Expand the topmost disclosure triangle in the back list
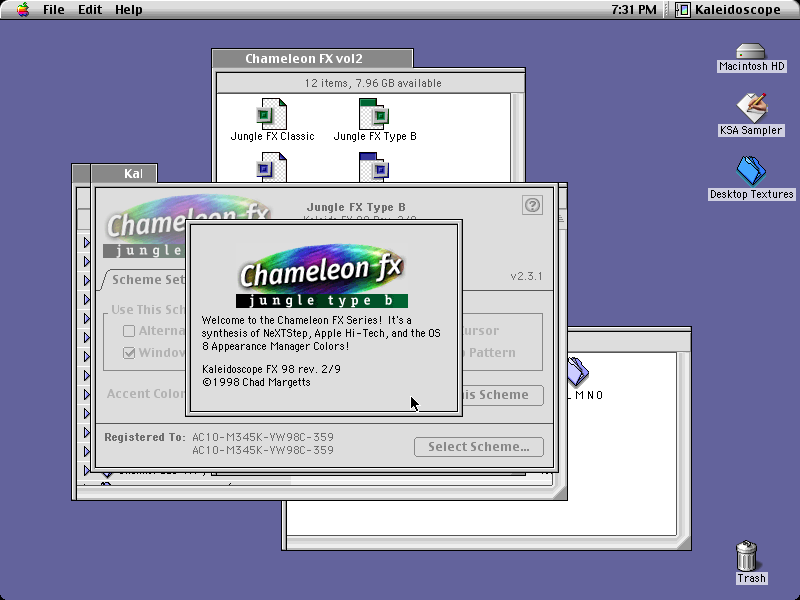Viewport: 800px width, 600px height. click(87, 242)
